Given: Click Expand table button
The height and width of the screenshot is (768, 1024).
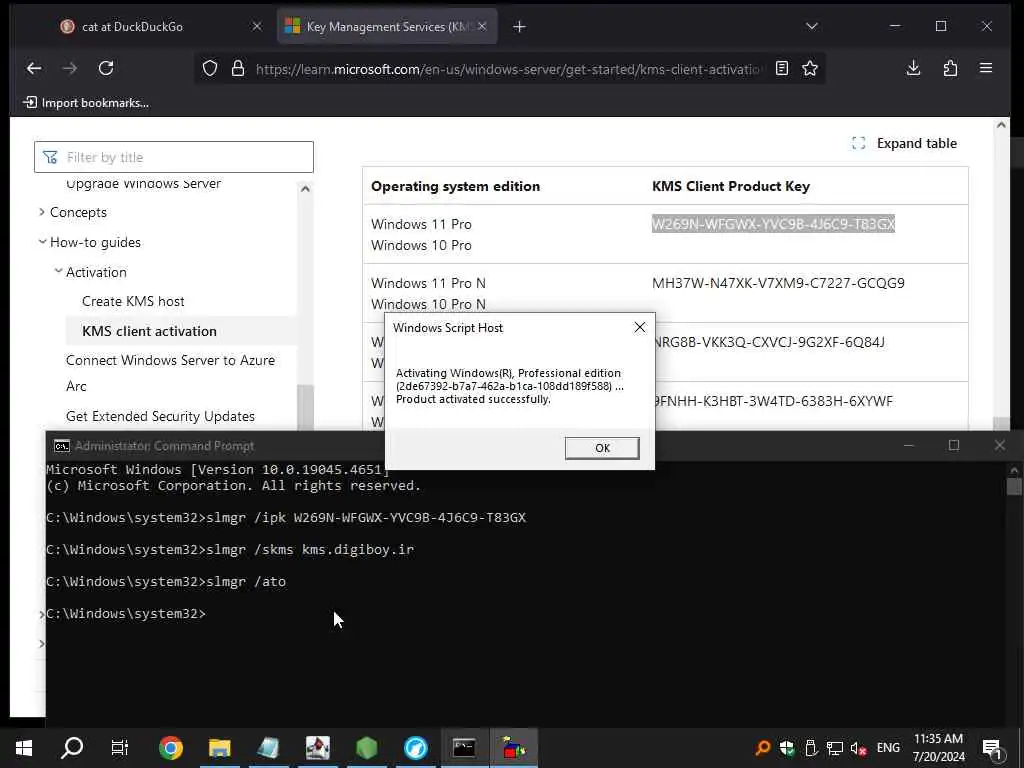Looking at the screenshot, I should (904, 143).
